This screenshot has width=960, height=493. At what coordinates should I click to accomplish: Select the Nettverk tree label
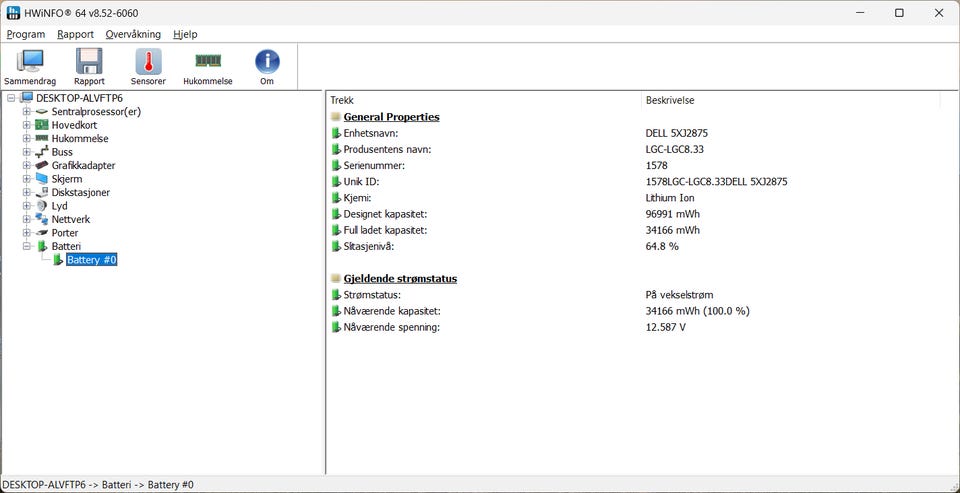click(x=71, y=219)
